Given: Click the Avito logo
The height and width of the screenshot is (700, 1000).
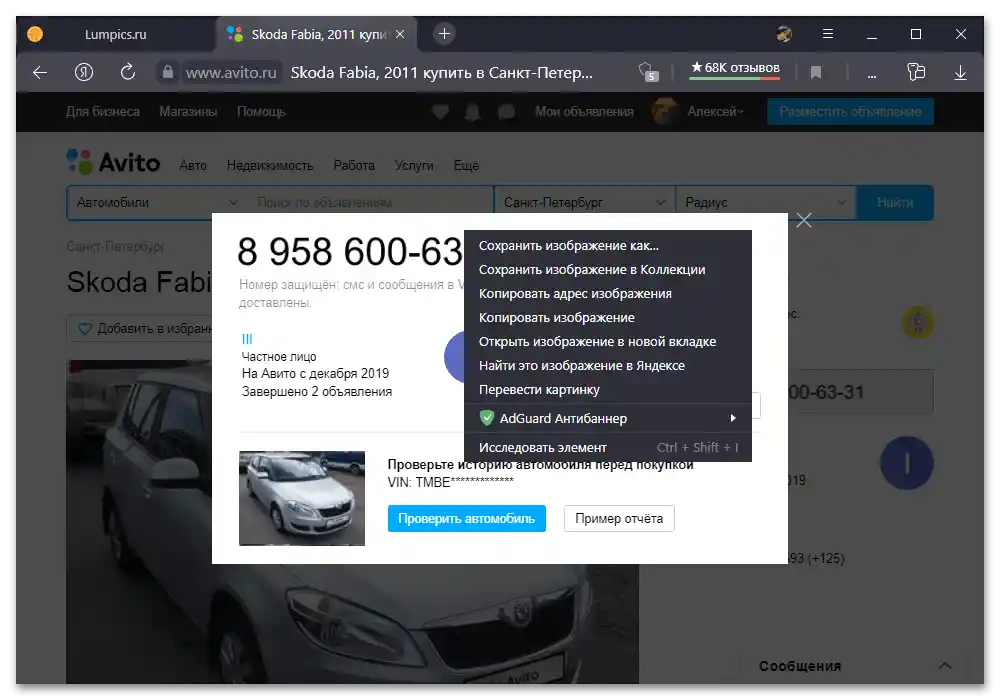Looking at the screenshot, I should (114, 163).
